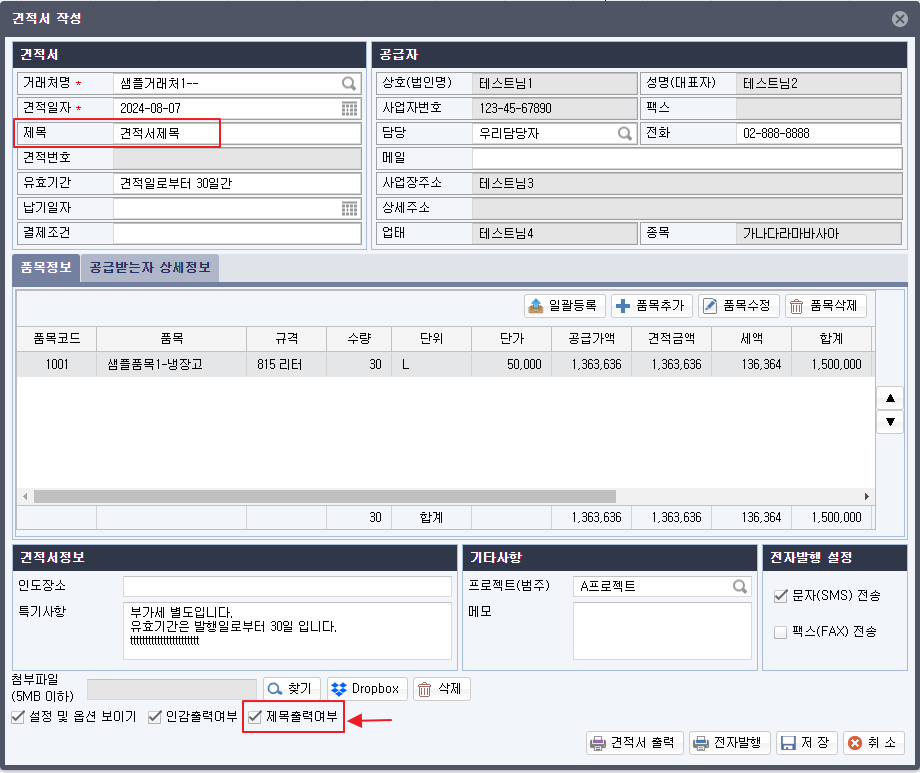Click the 단위 column header
This screenshot has height=773, width=920.
click(x=431, y=339)
